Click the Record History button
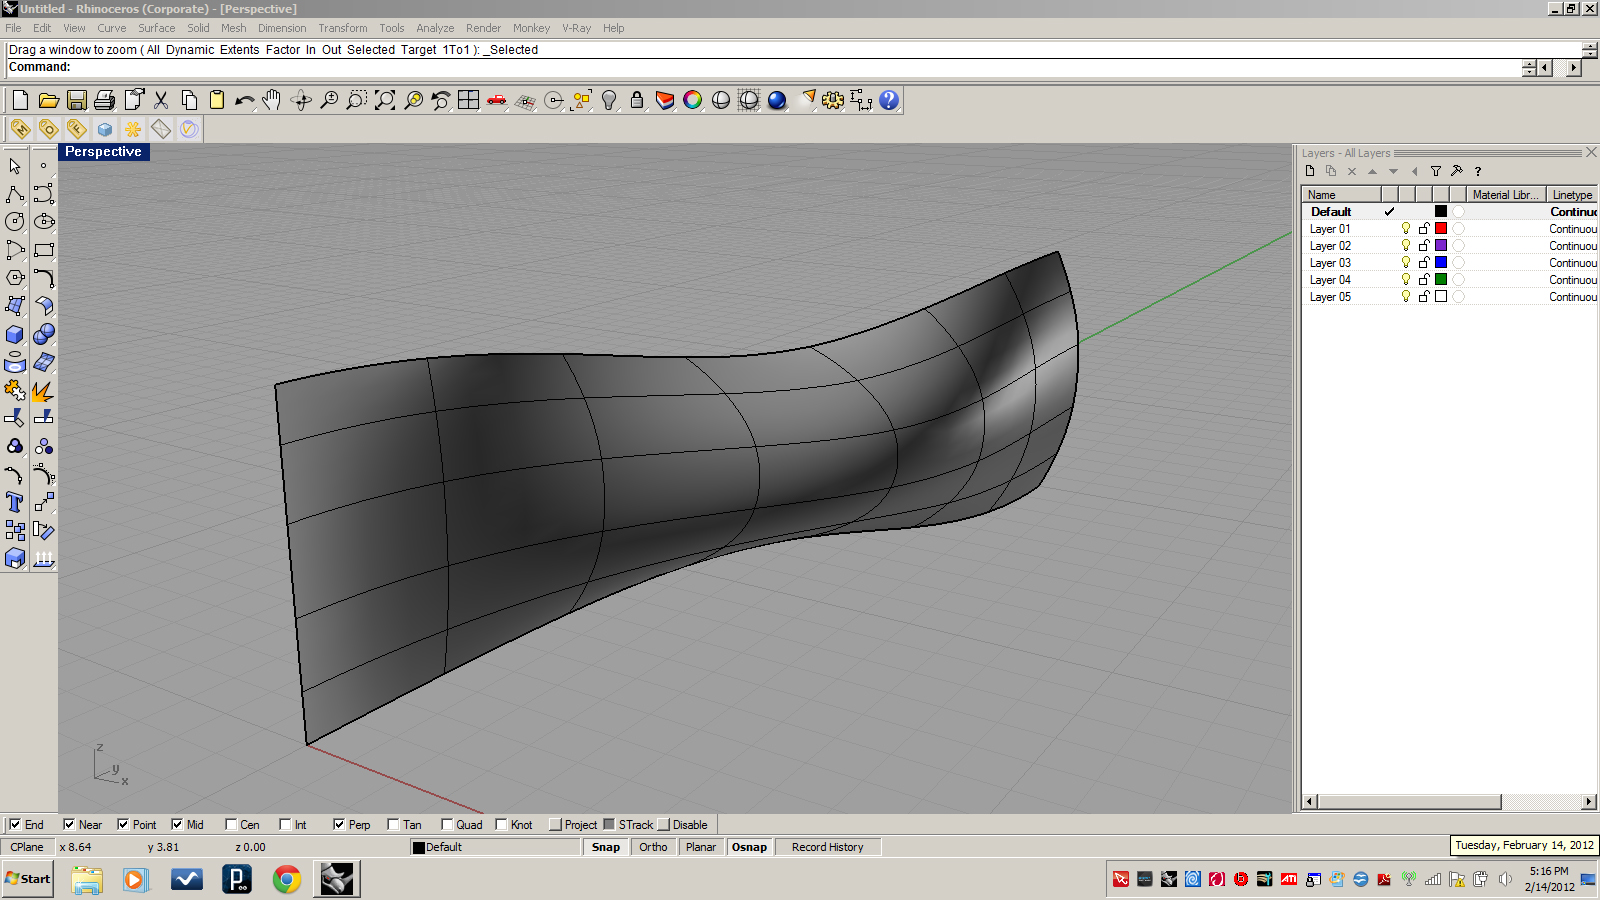Viewport: 1600px width, 900px height. pyautogui.click(x=828, y=847)
